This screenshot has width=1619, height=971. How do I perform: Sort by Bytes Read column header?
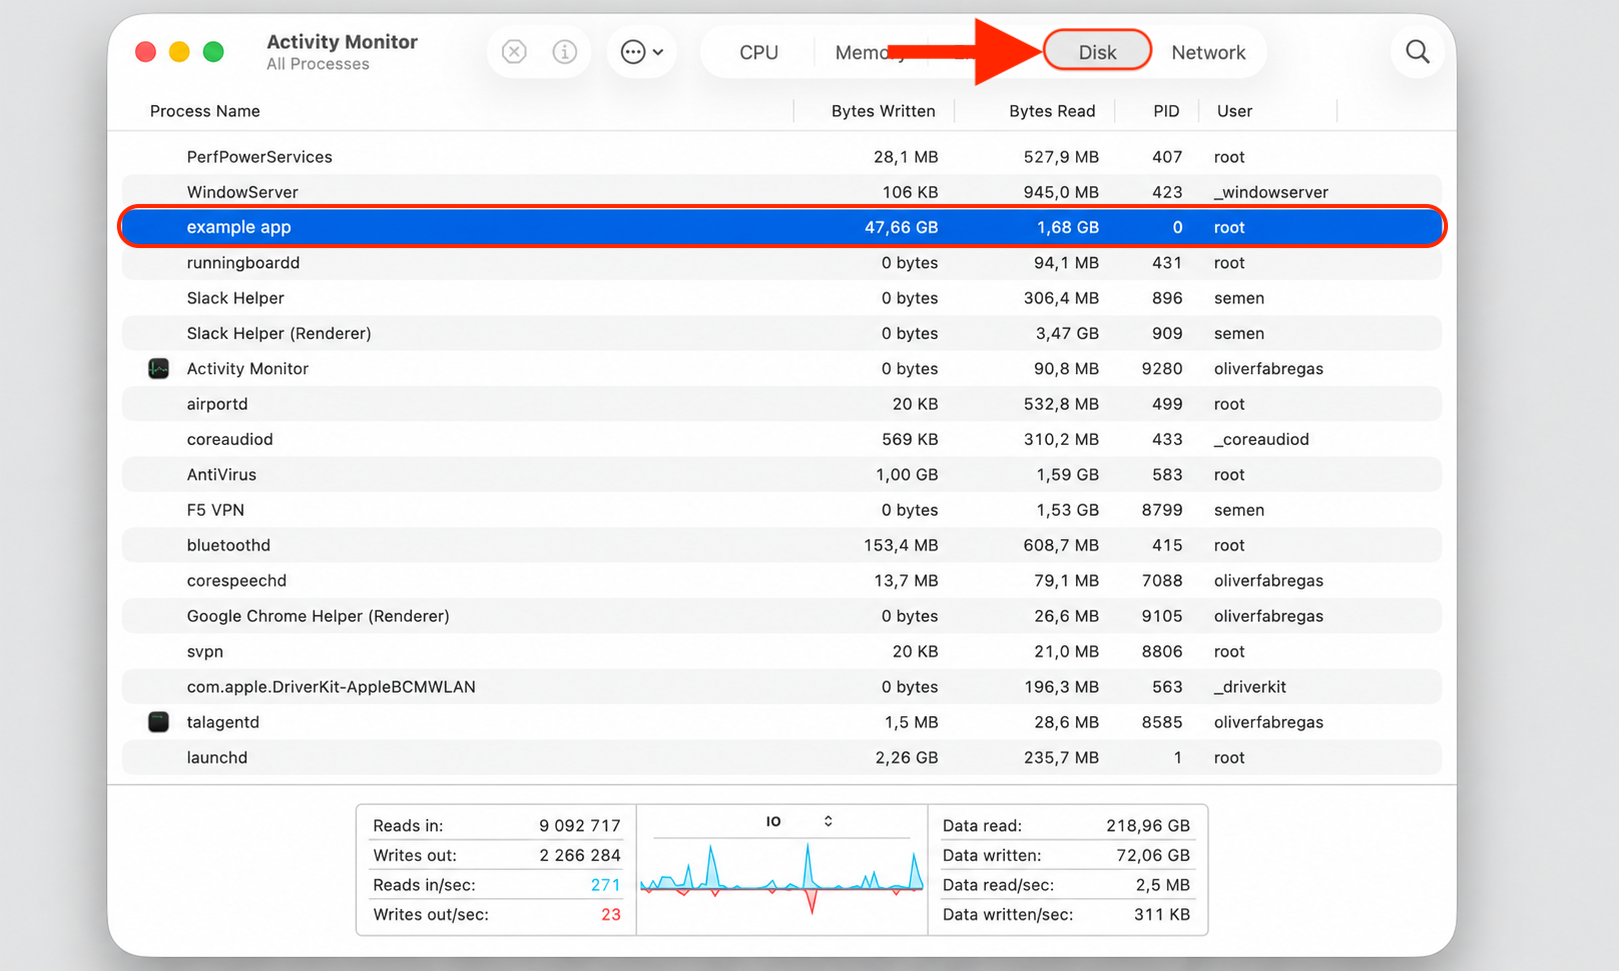click(x=1052, y=111)
